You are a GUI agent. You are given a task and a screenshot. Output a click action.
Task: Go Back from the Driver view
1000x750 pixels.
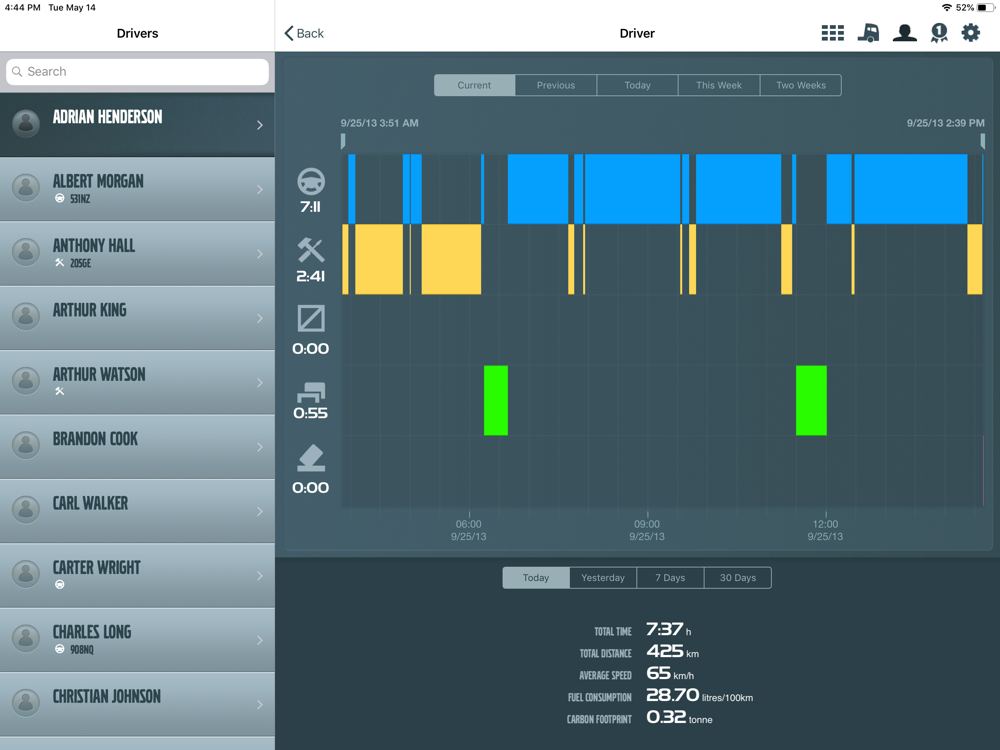(304, 33)
